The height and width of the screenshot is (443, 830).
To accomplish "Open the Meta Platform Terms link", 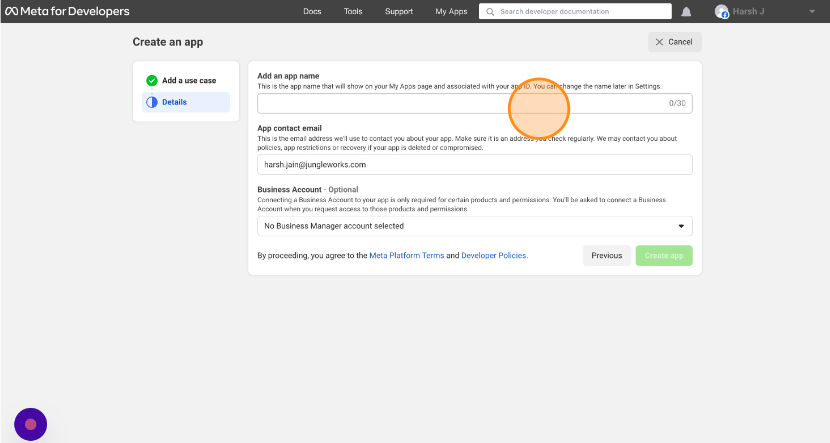I will pos(406,256).
